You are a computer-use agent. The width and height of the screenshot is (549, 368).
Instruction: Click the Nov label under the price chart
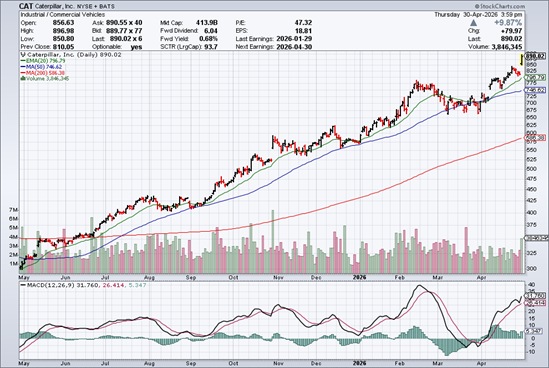click(278, 277)
